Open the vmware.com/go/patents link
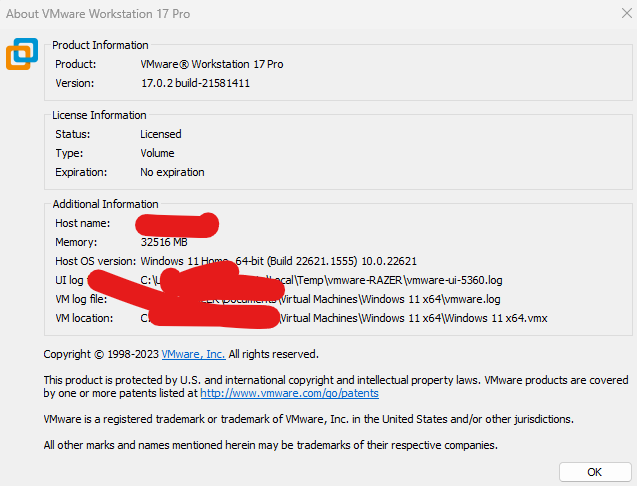Screen dimensions: 637x486 (x=289, y=393)
